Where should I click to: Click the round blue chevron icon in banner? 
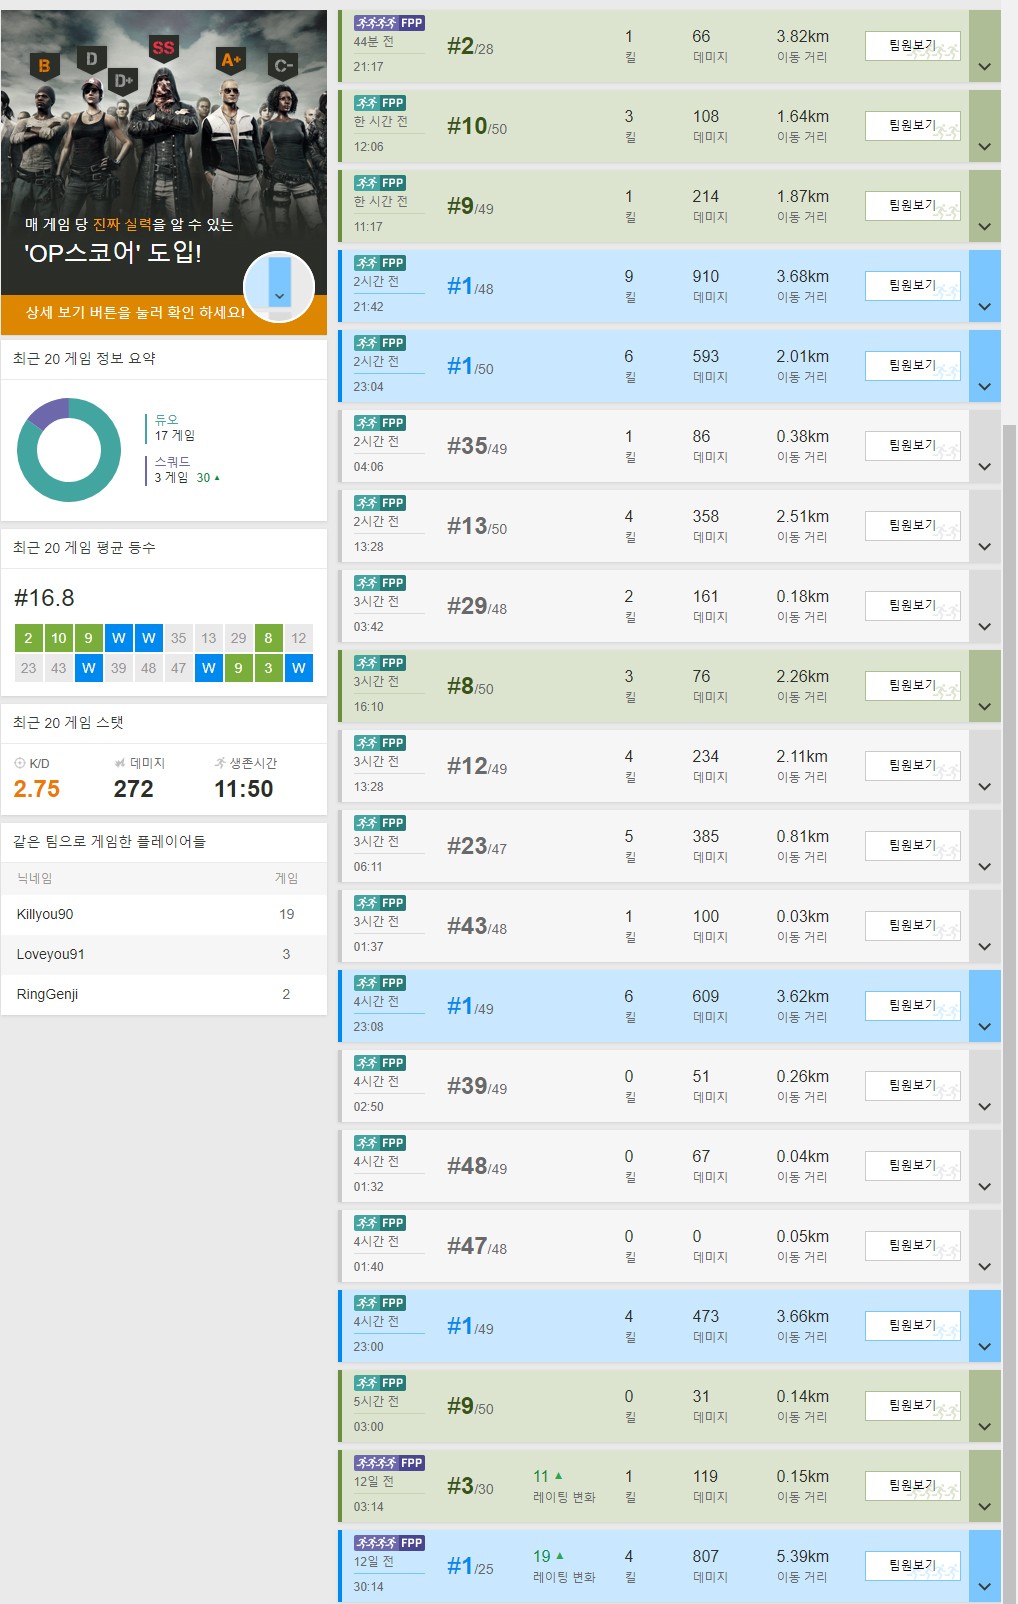click(279, 288)
